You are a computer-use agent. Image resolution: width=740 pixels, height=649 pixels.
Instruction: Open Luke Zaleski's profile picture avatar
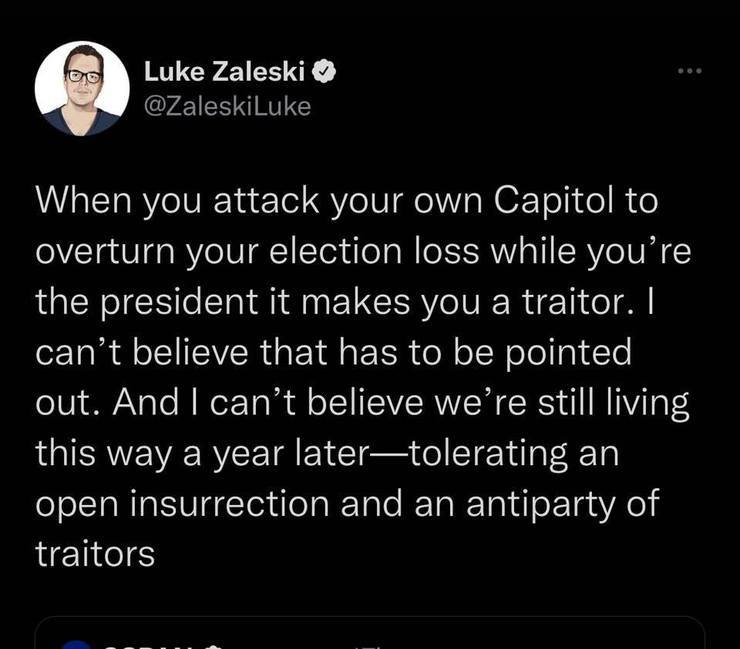[82, 88]
